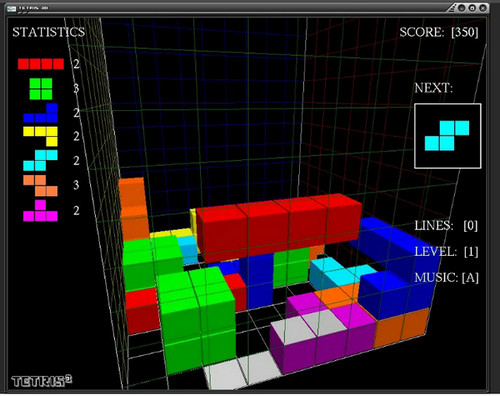Image resolution: width=500 pixels, height=396 pixels.
Task: Click the yellow J-shaped piece statistics icon
Action: pyautogui.click(x=40, y=136)
